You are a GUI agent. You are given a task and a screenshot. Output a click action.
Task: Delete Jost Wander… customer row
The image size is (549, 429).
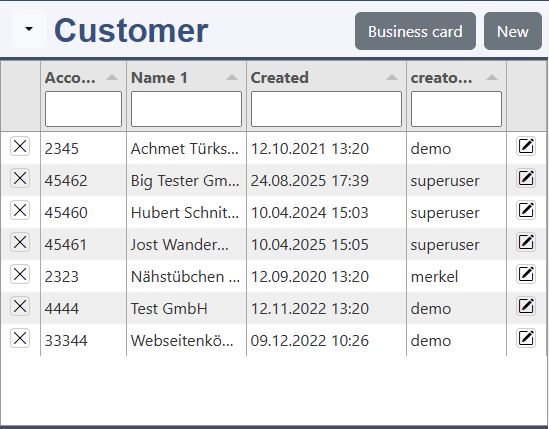pos(20,242)
